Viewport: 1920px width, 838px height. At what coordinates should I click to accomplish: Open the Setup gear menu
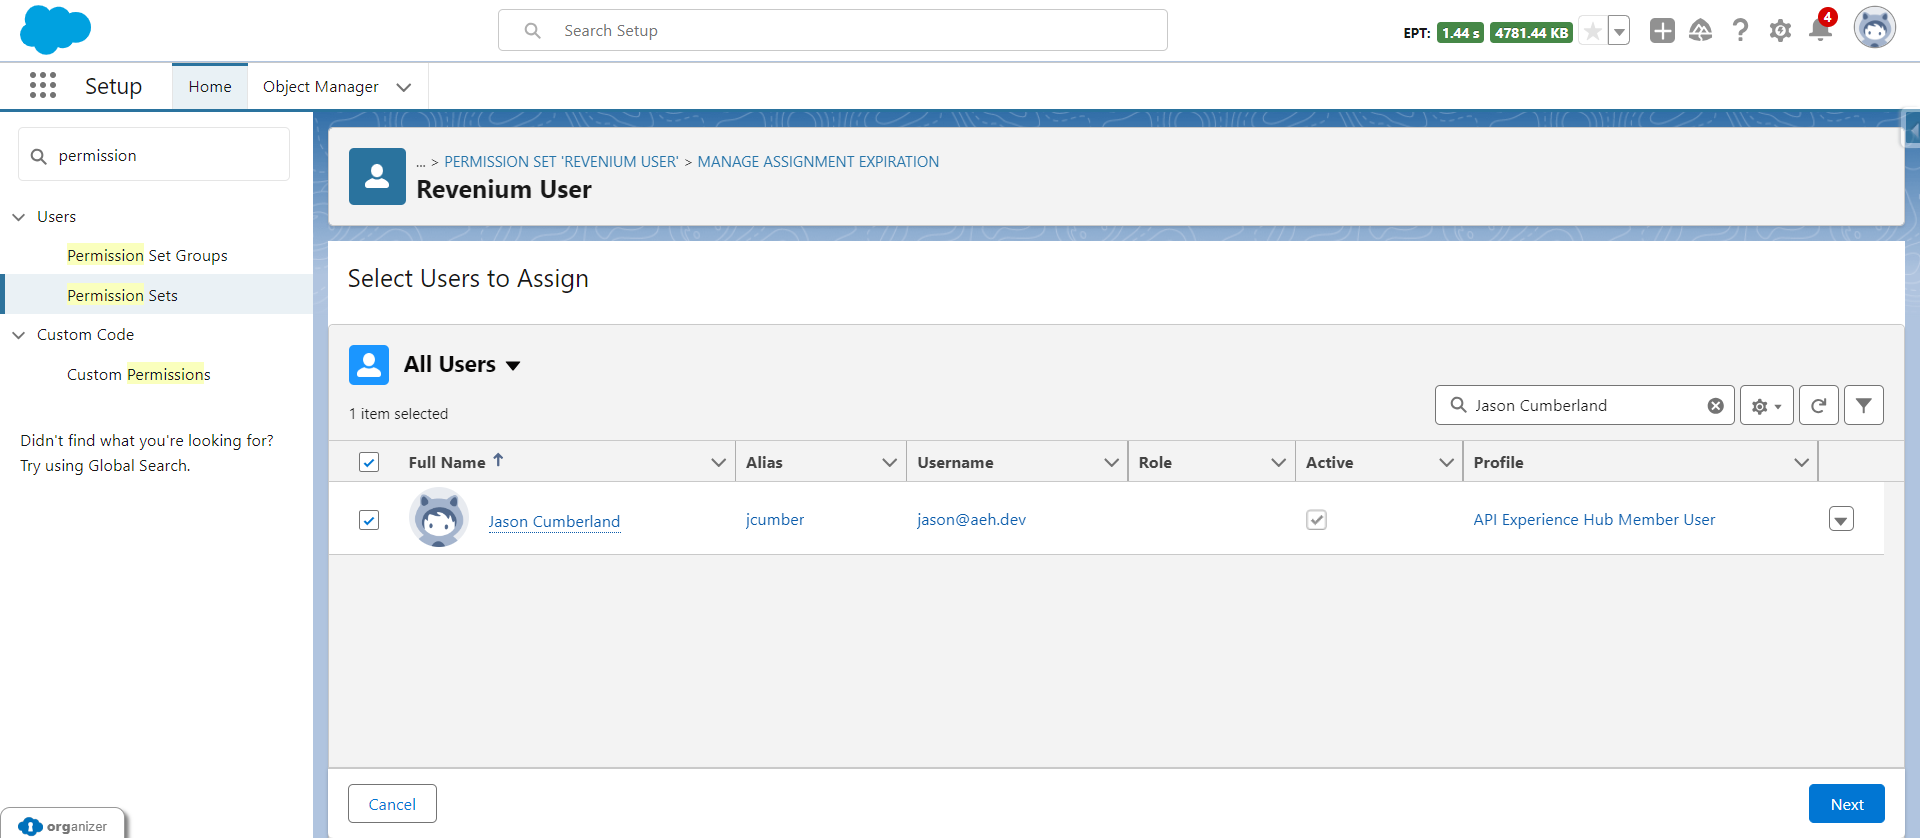1780,31
